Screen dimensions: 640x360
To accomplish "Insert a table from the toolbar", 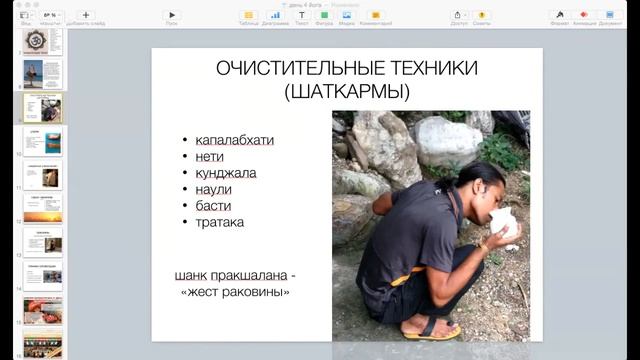I will pos(249,15).
